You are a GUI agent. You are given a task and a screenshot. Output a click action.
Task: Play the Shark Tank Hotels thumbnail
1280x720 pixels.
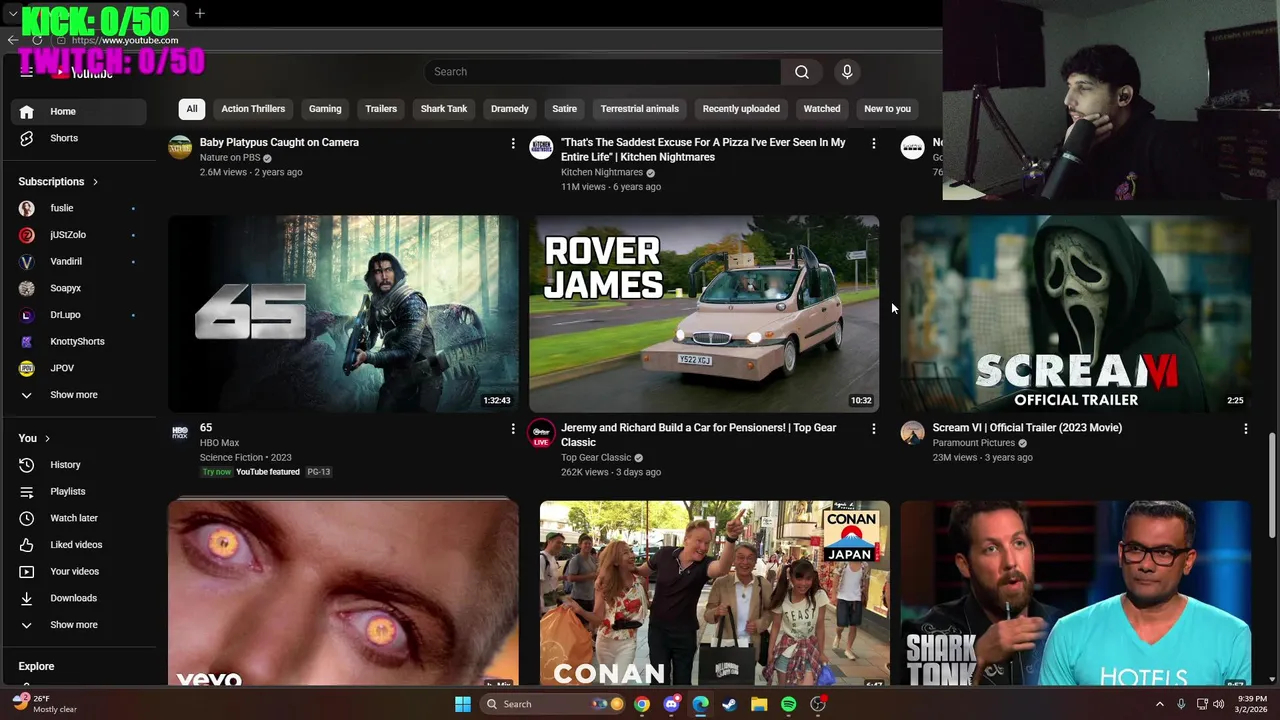pyautogui.click(x=1075, y=593)
